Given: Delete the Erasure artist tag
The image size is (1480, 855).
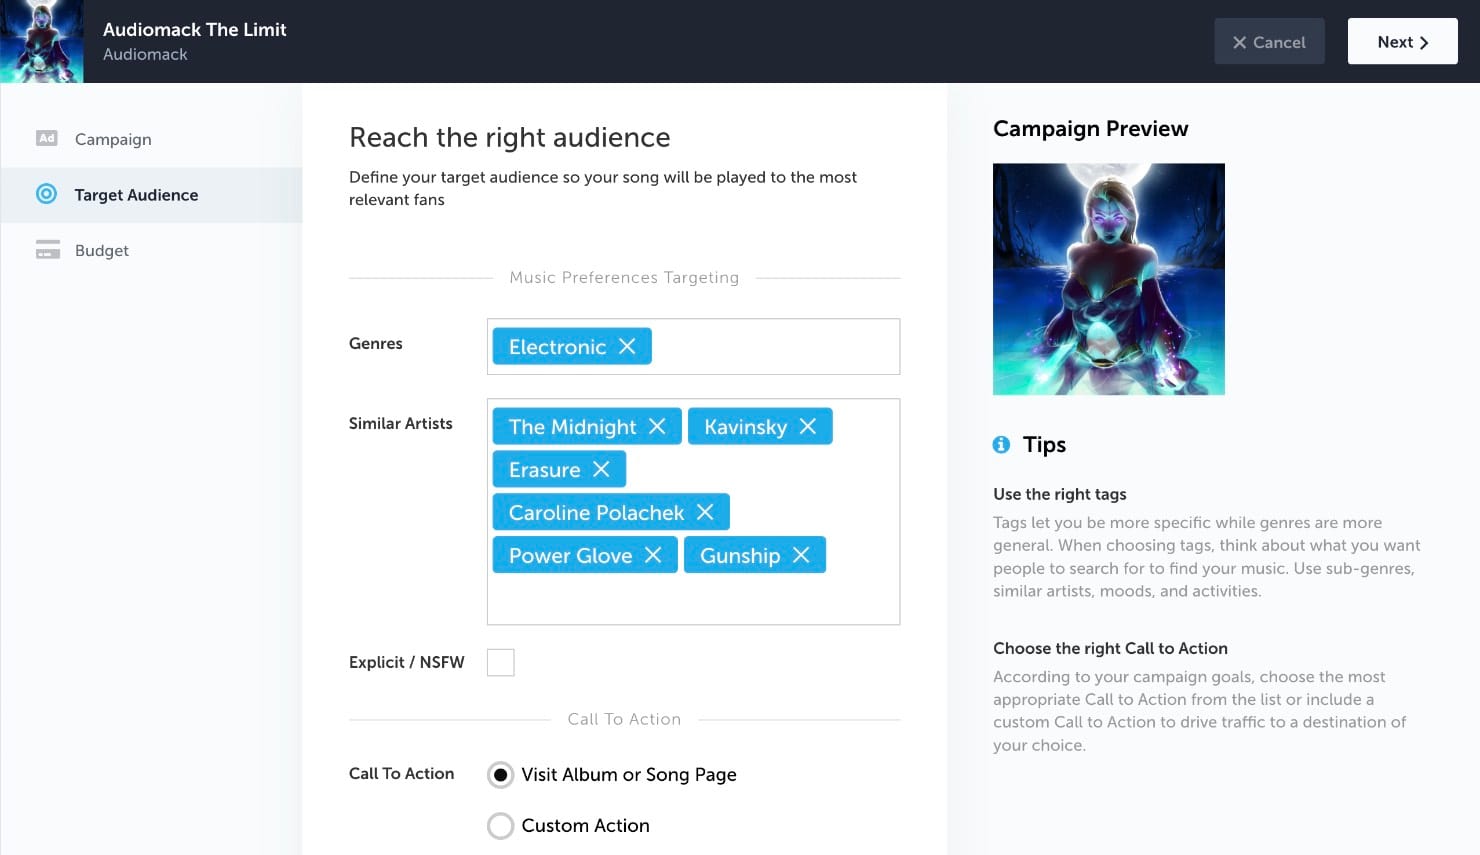Looking at the screenshot, I should click(601, 469).
